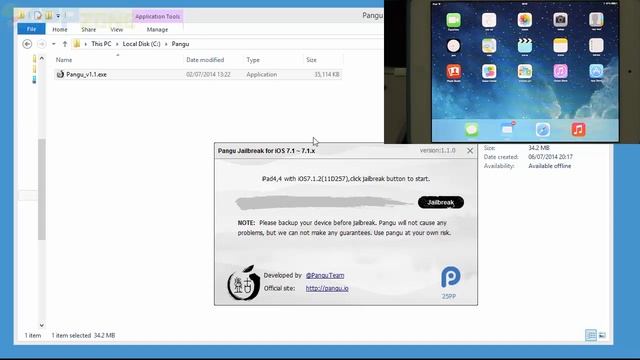The width and height of the screenshot is (640, 360).
Task: Tap the Newsstand app on the iPad
Action: point(525,71)
